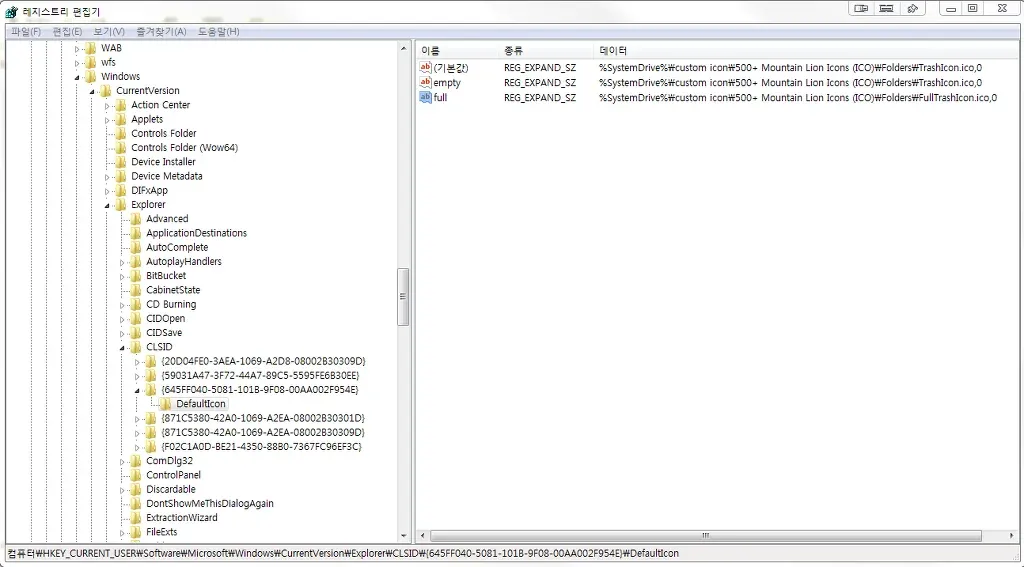Click the ControlPanel folder icon

tap(135, 475)
